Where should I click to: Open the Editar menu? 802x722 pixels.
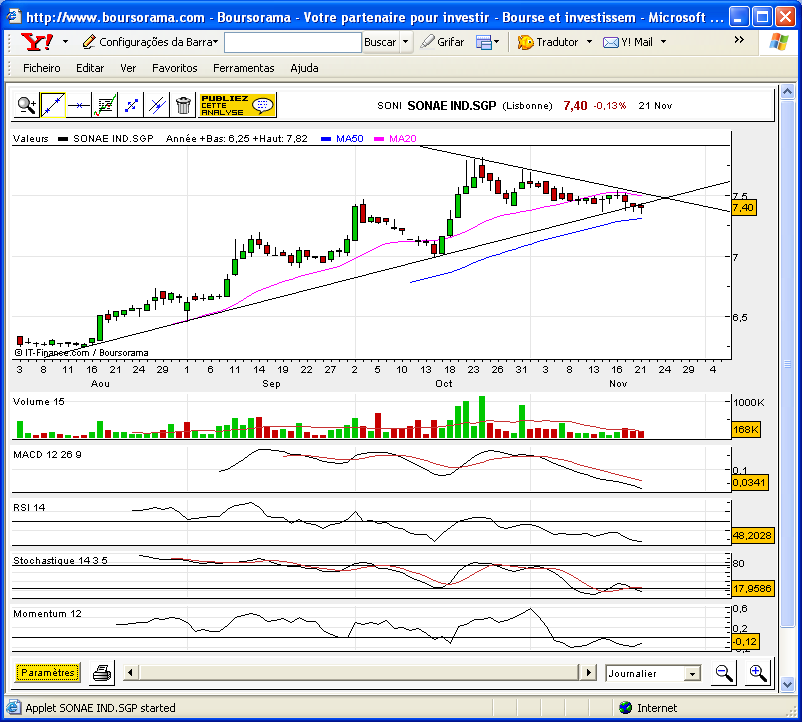click(x=90, y=68)
